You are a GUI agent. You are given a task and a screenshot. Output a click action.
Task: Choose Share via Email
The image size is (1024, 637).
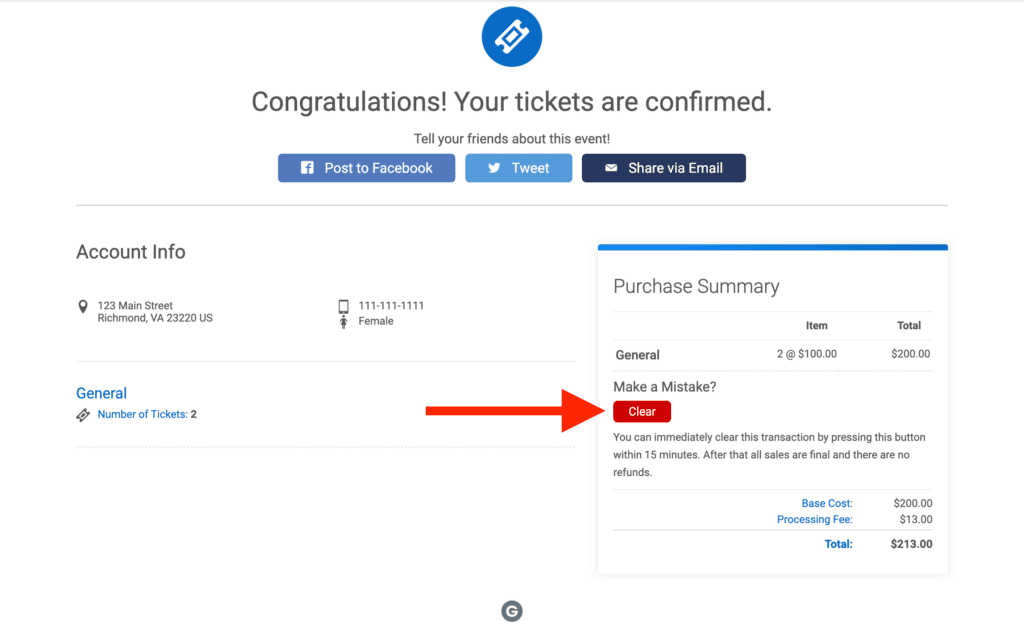tap(663, 167)
